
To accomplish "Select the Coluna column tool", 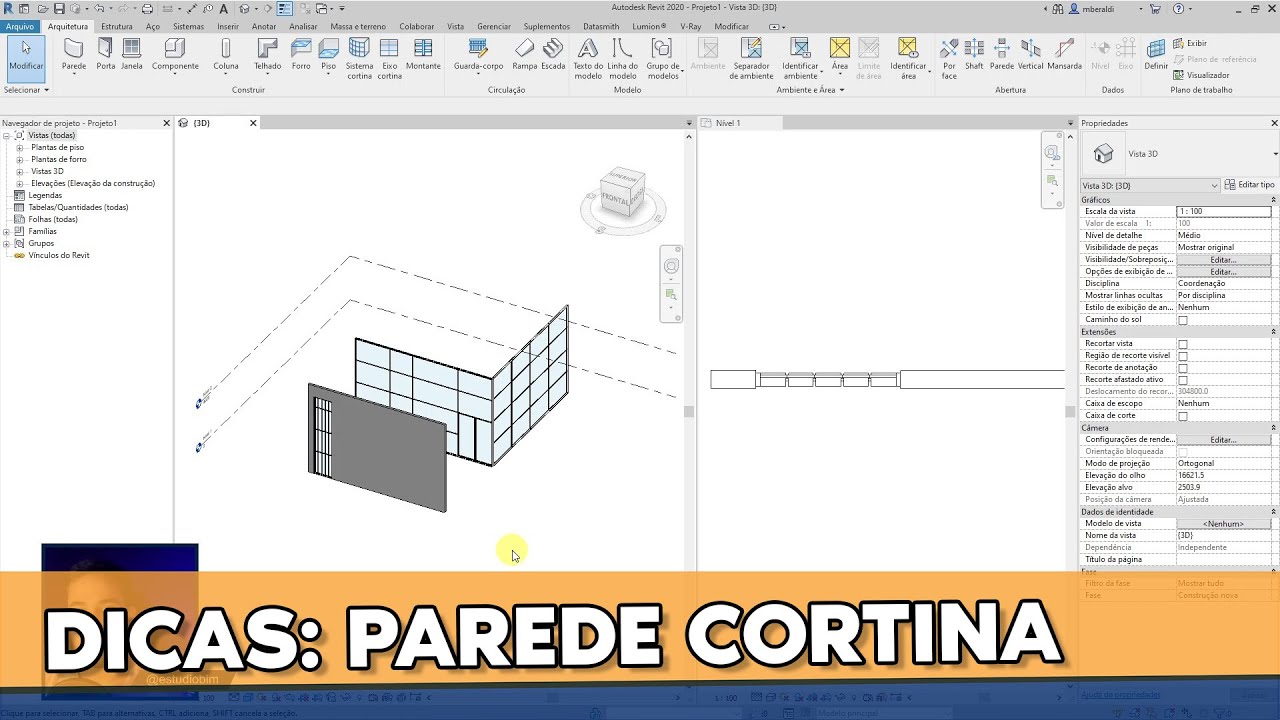I will [226, 55].
